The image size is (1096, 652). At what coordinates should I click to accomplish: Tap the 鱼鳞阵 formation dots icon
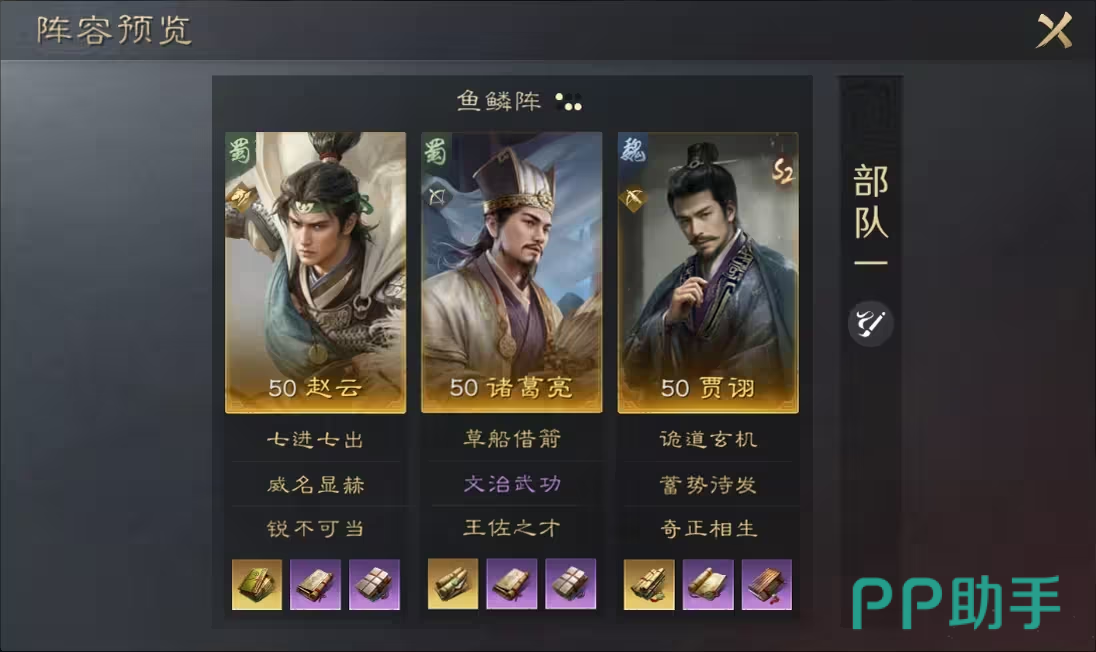click(x=568, y=102)
